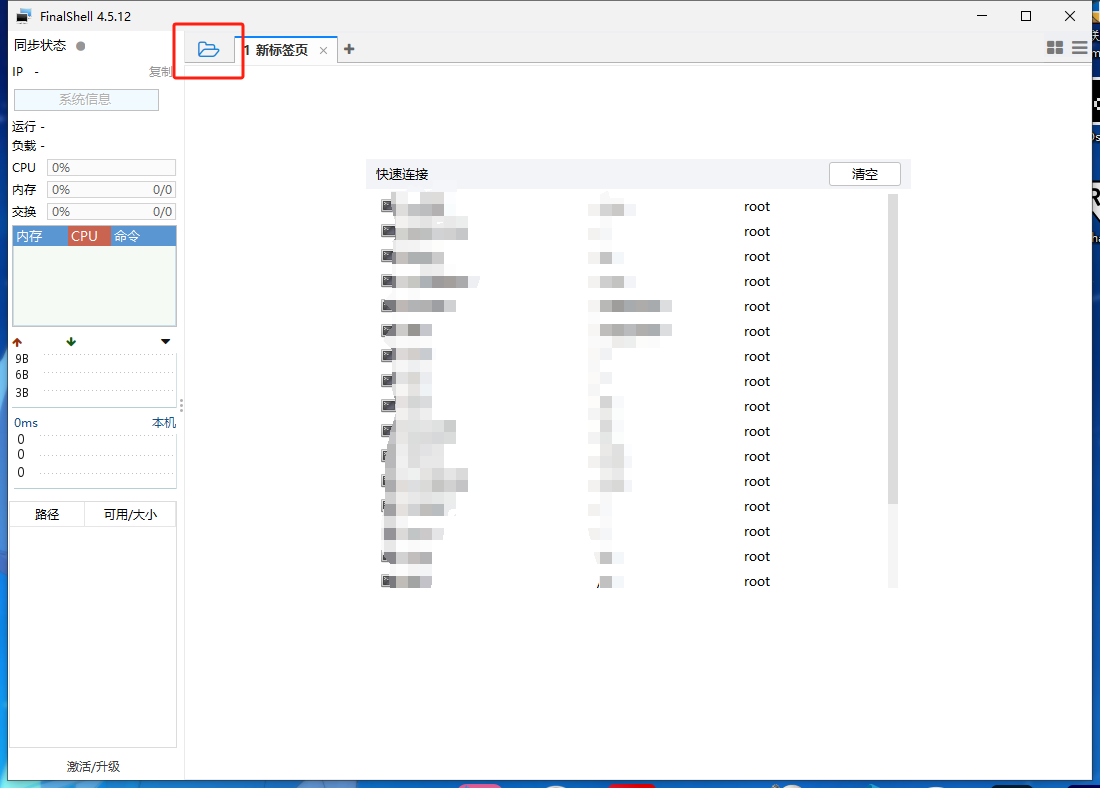Click the green download arrow icon
This screenshot has height=788, width=1100.
pos(71,342)
